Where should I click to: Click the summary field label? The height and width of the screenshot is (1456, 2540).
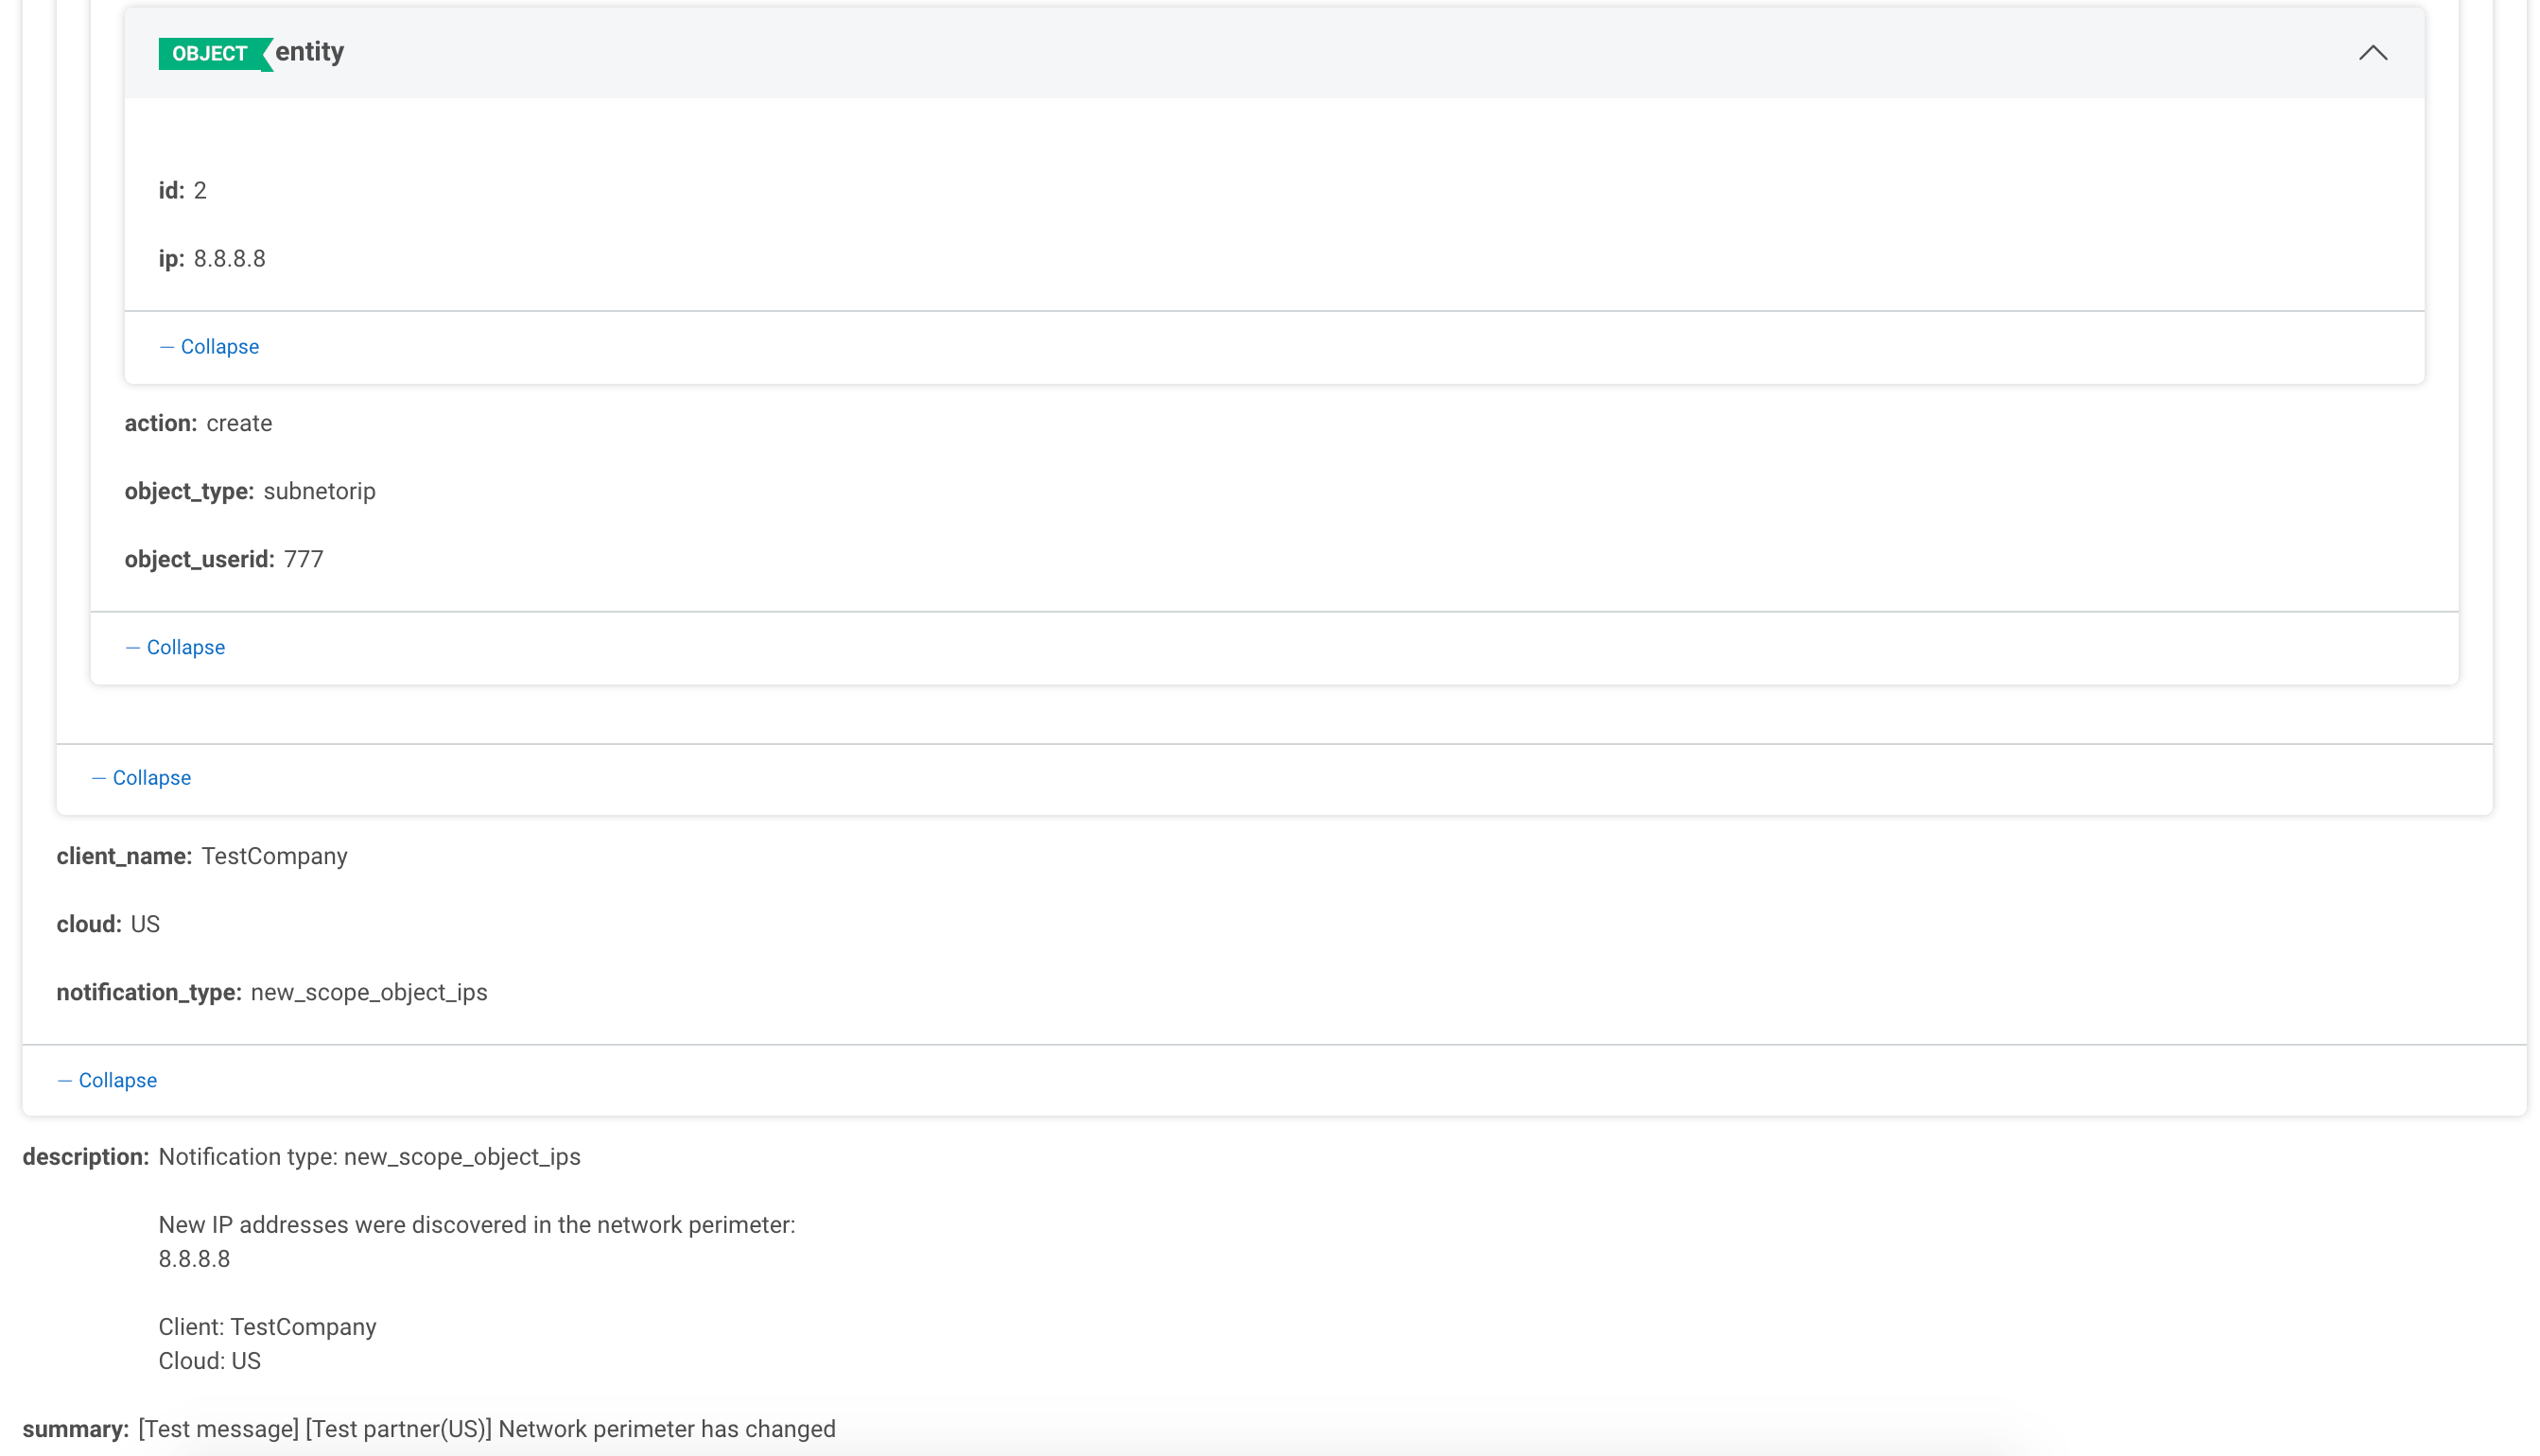[75, 1428]
